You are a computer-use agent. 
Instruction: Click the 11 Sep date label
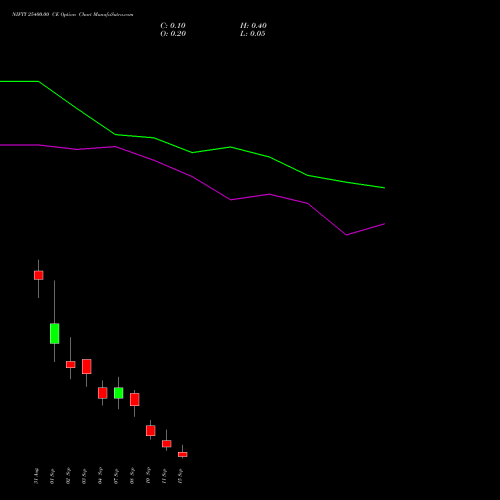tap(164, 476)
